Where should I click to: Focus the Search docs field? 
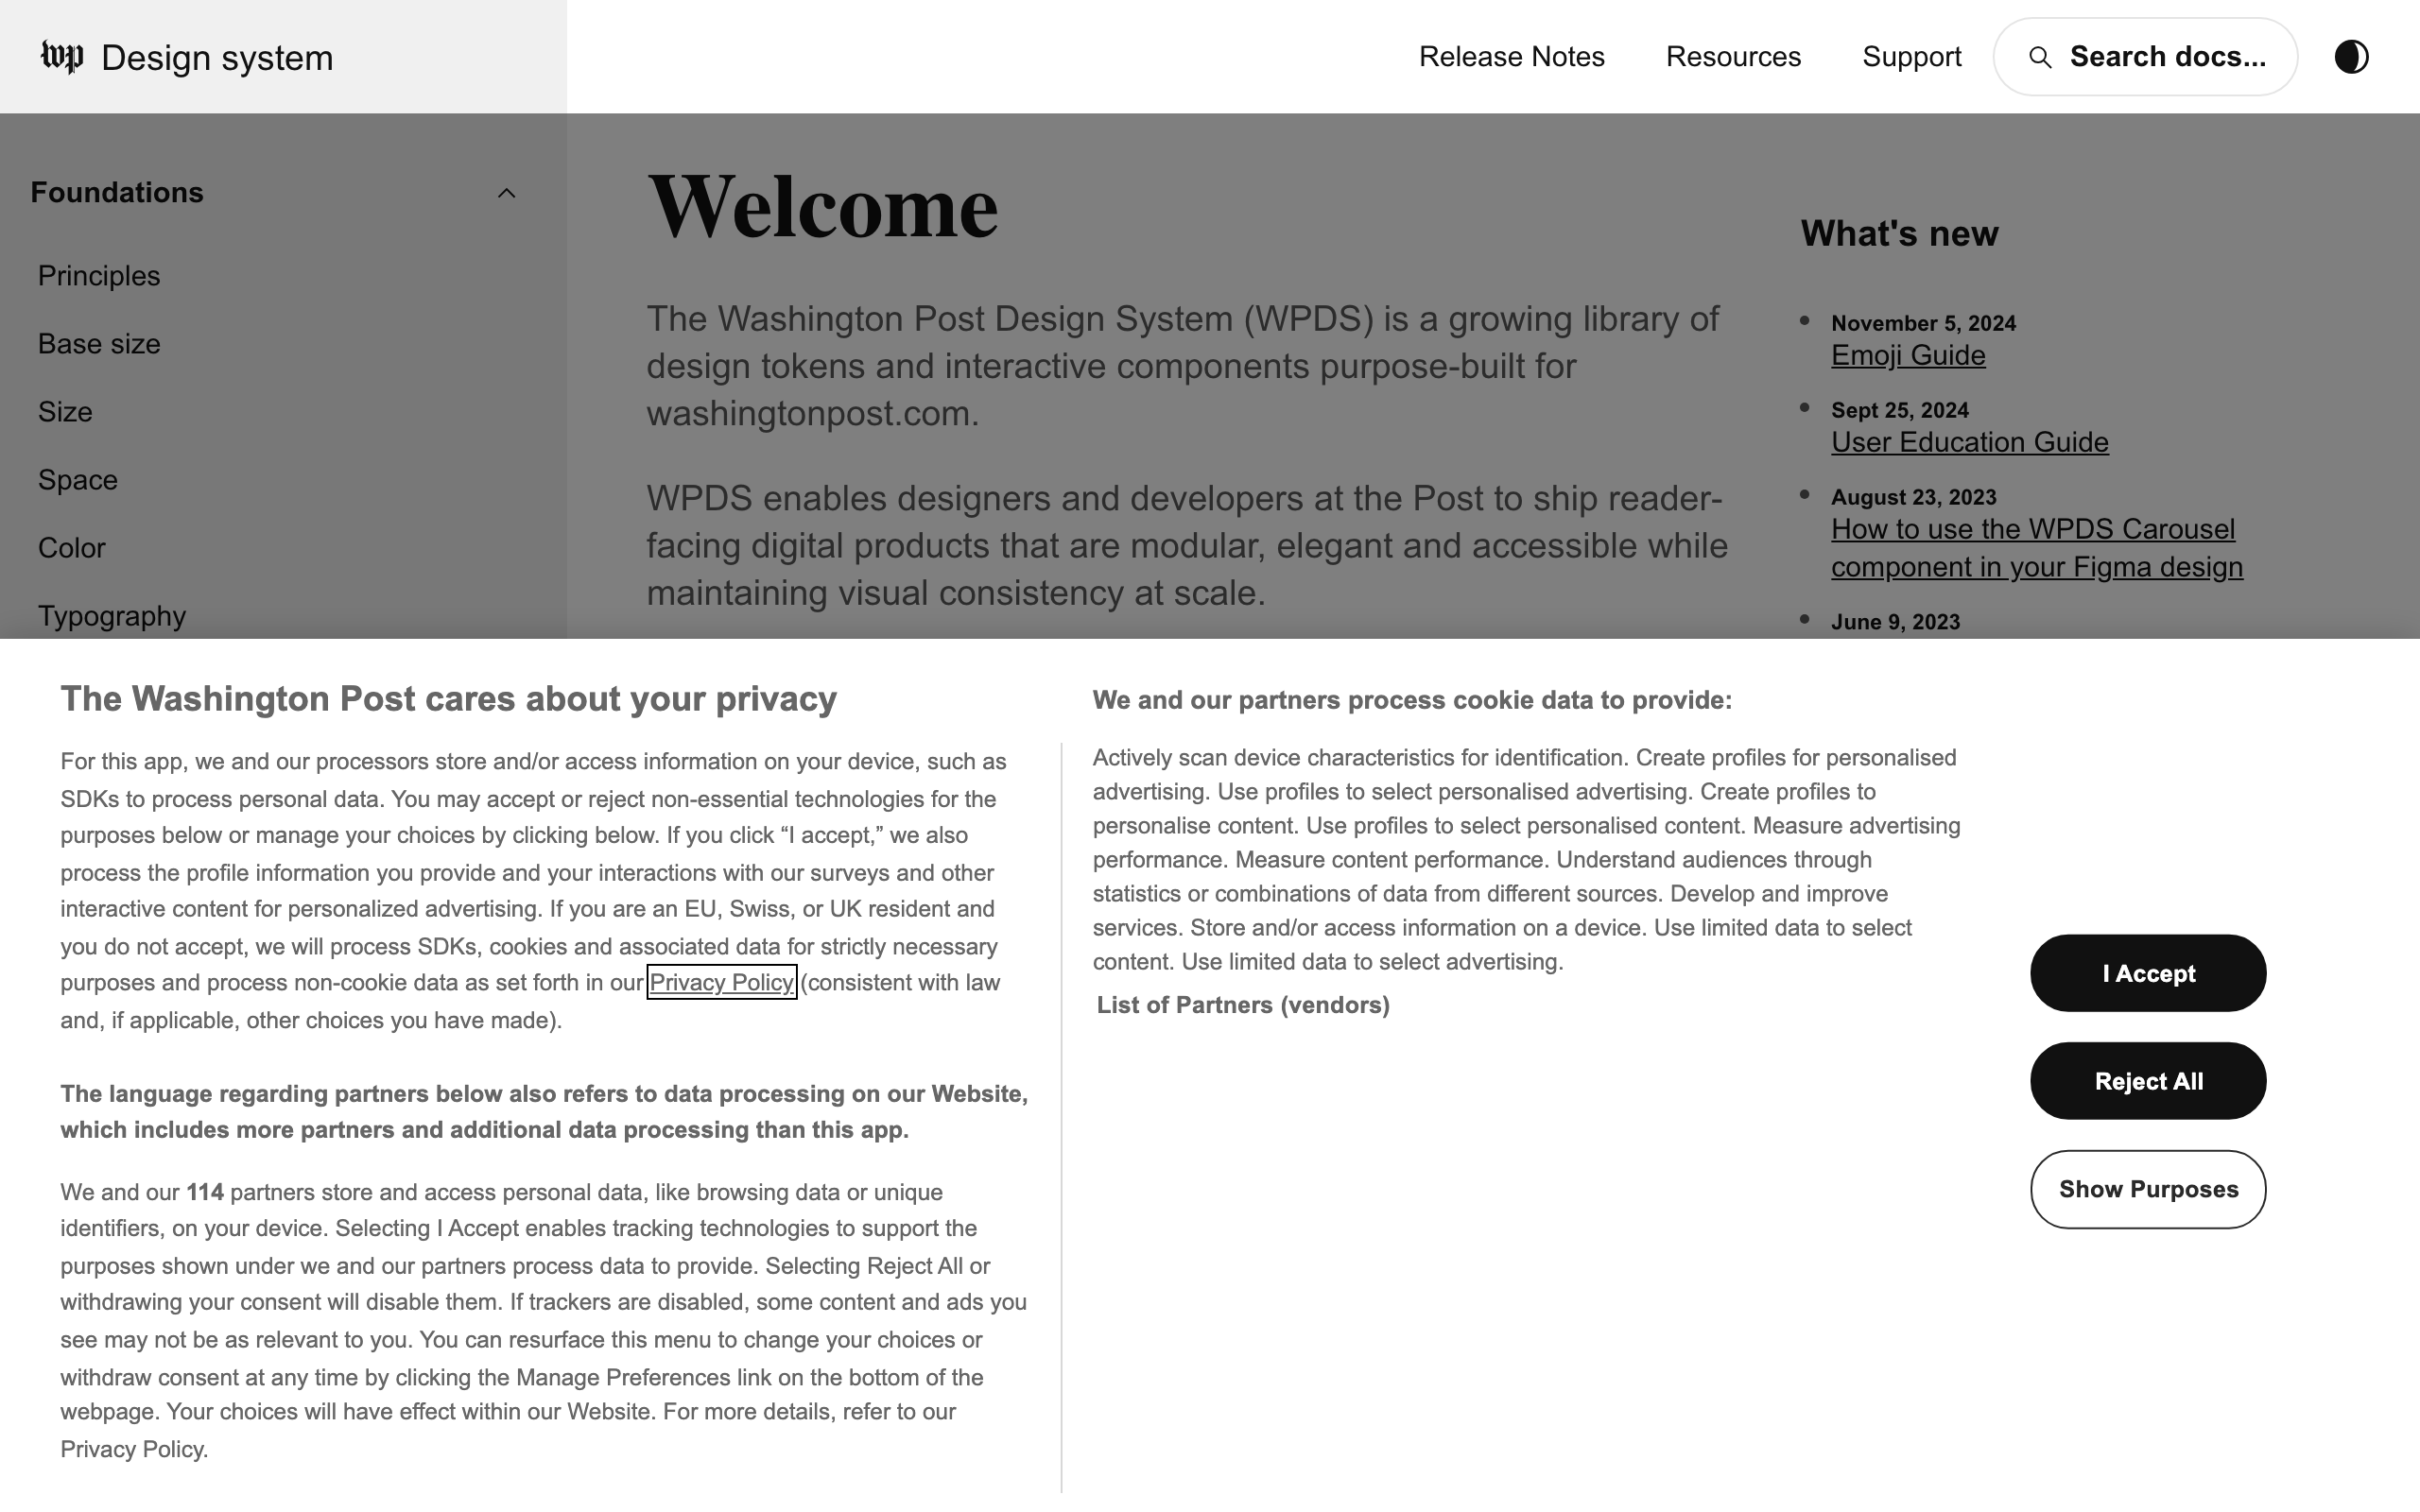coord(2145,57)
